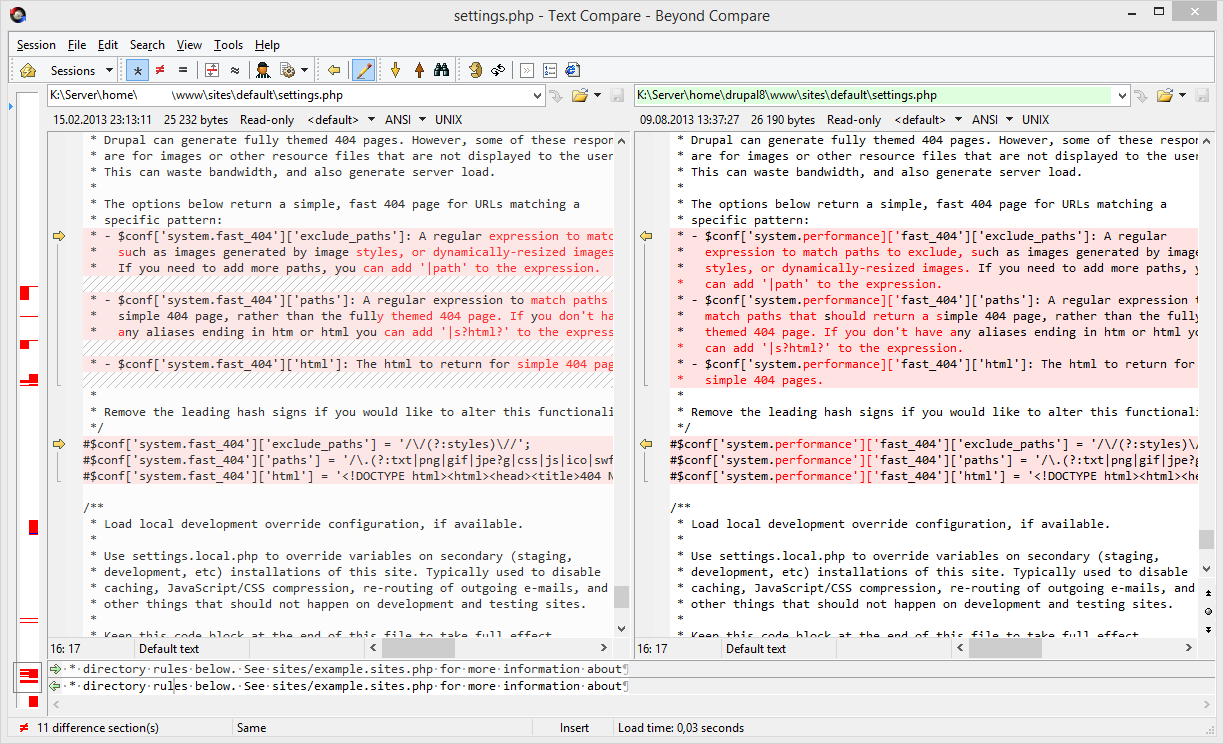Screen dimensions: 1224x744
Task: Click left pane horizontal scroll-right arrow
Action: (604, 648)
